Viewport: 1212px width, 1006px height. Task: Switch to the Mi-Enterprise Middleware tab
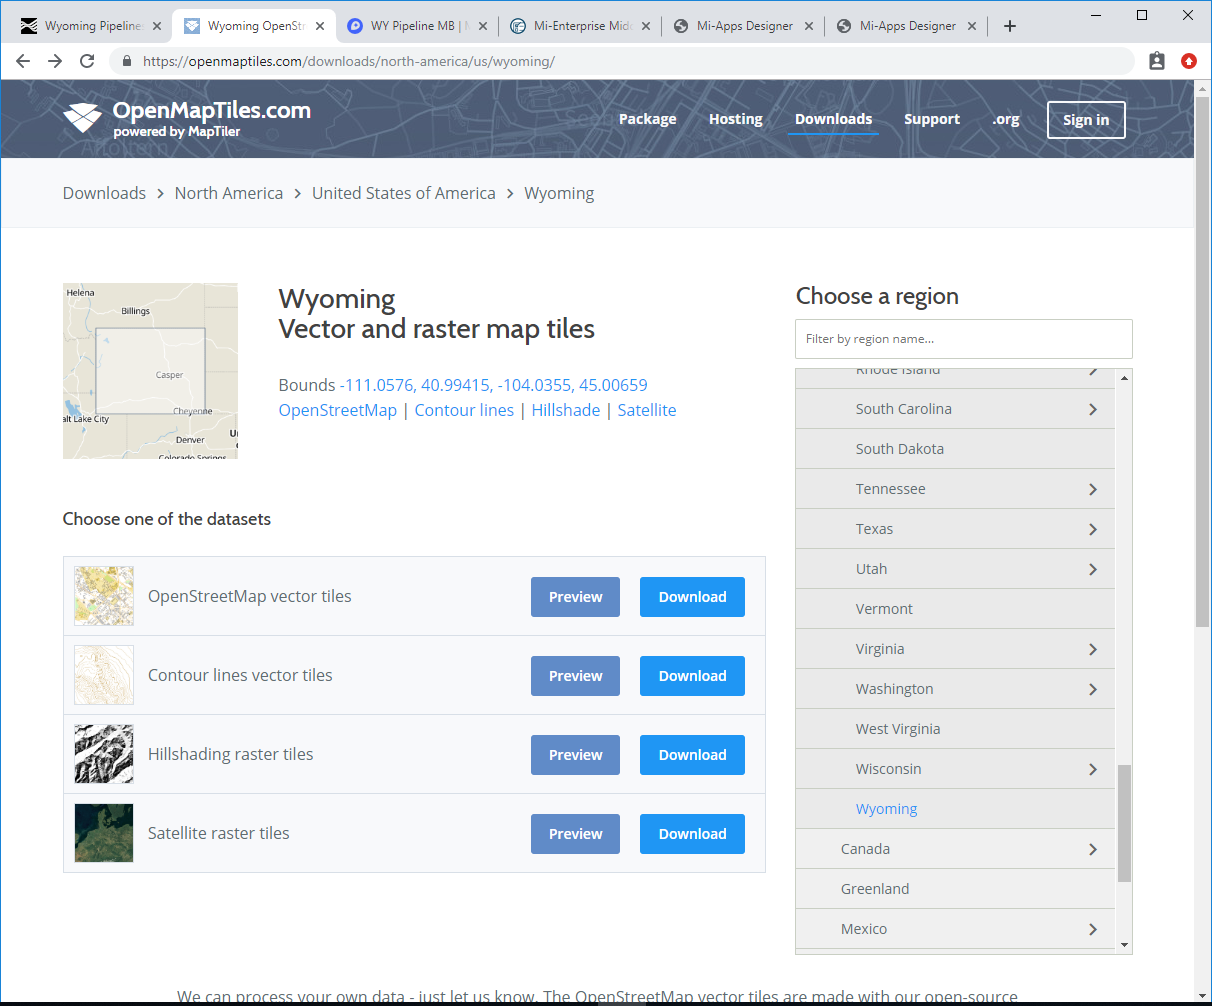581,26
